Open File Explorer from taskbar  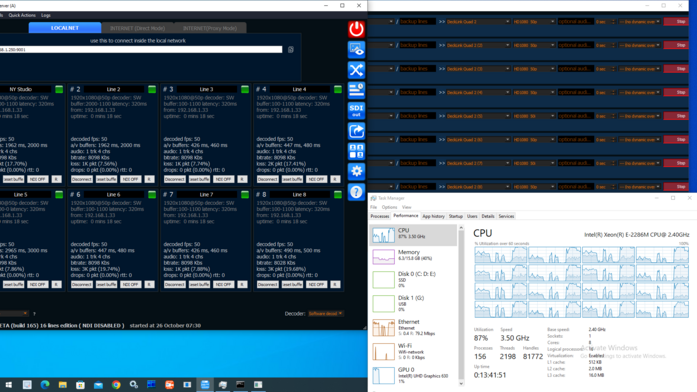click(x=63, y=384)
